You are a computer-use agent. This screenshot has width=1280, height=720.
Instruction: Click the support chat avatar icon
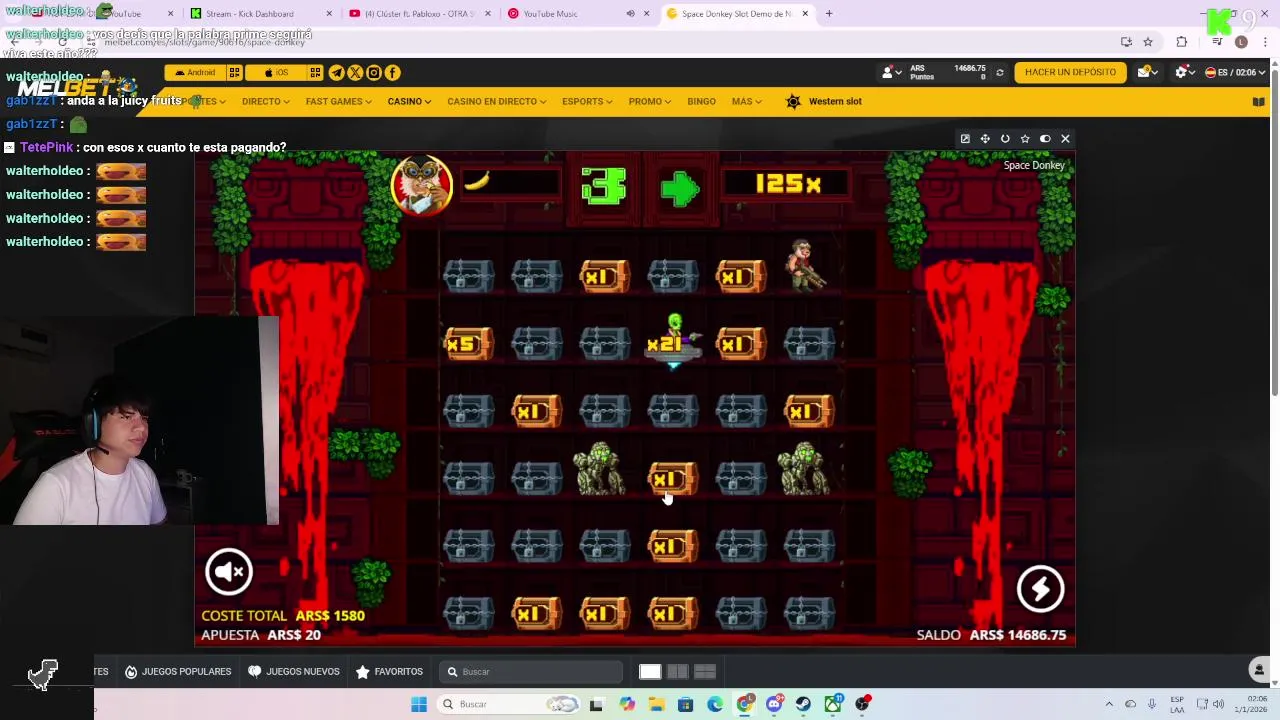click(1260, 670)
